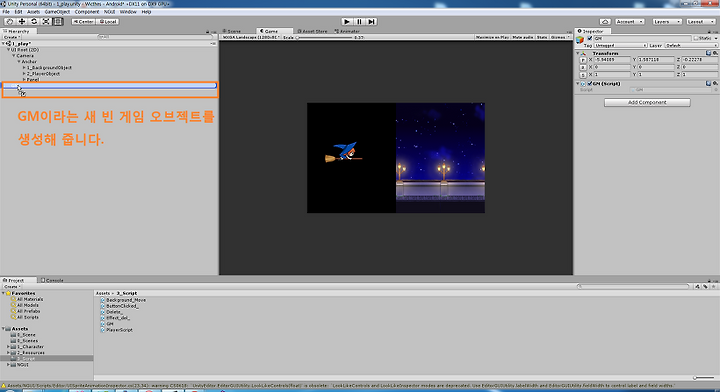Select the All Prefabs favorite search
Screen dimensions: 720x392
click(x=25, y=311)
